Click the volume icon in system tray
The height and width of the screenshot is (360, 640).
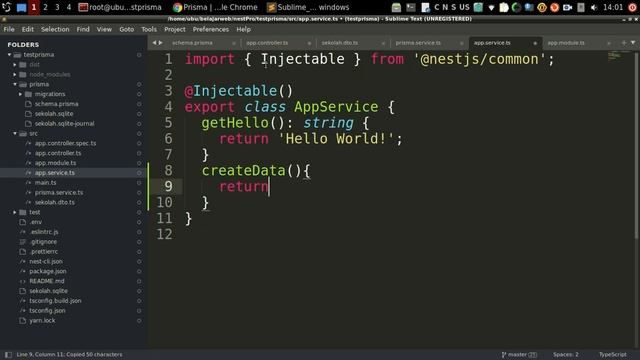[594, 7]
